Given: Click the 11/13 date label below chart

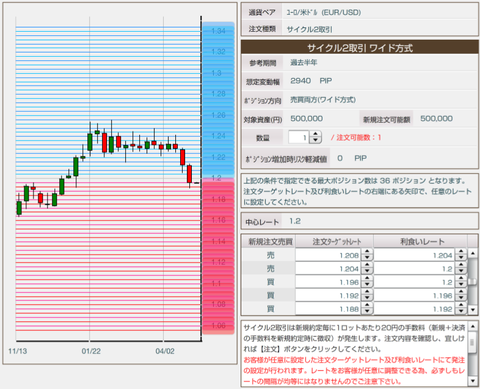Looking at the screenshot, I should point(17,351).
